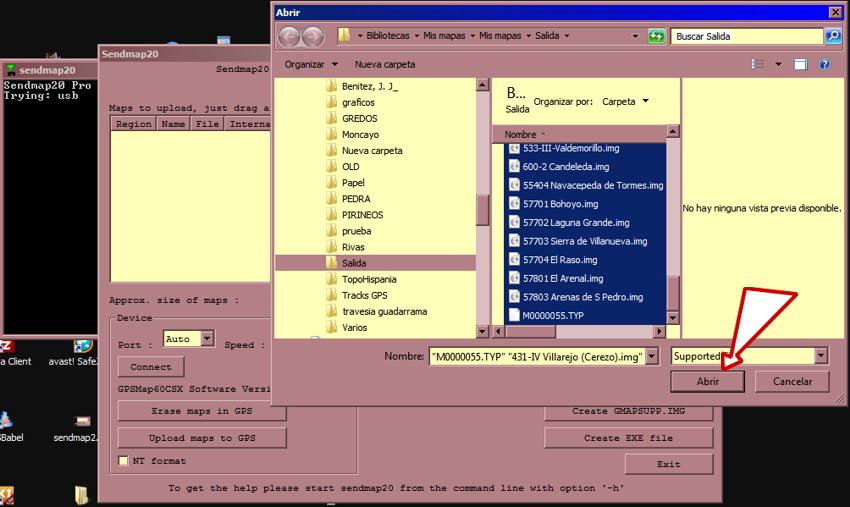Click the Region column header in Sendmap20
This screenshot has height=507, width=850.
point(134,124)
